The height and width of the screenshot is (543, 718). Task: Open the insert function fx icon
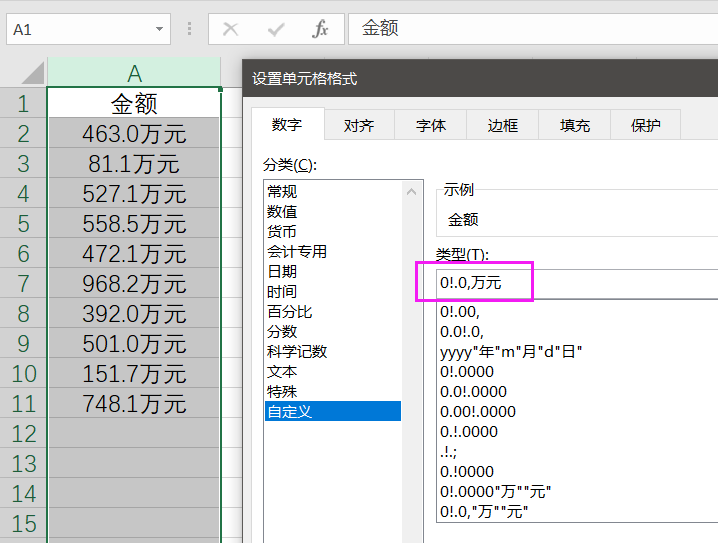point(320,29)
